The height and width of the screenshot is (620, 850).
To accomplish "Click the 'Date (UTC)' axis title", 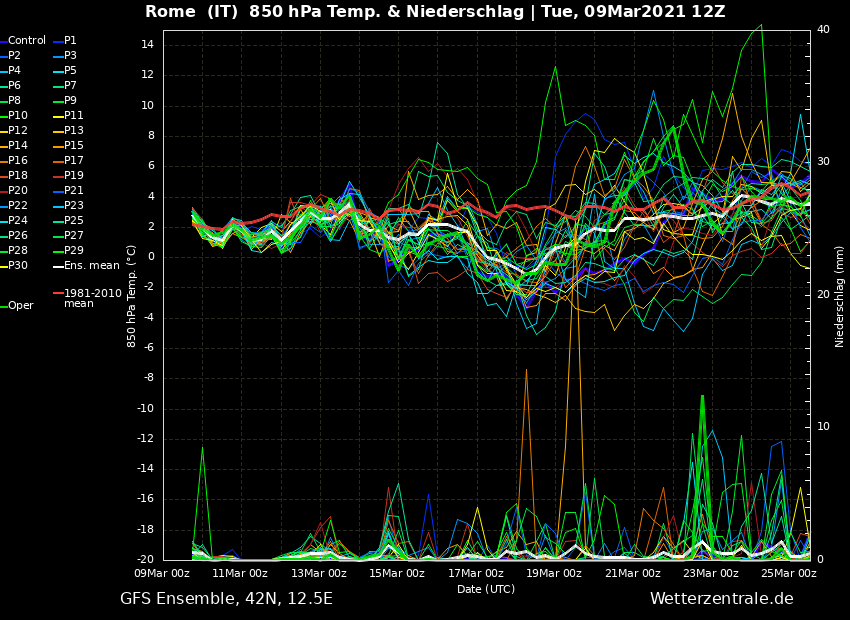I will [x=486, y=589].
